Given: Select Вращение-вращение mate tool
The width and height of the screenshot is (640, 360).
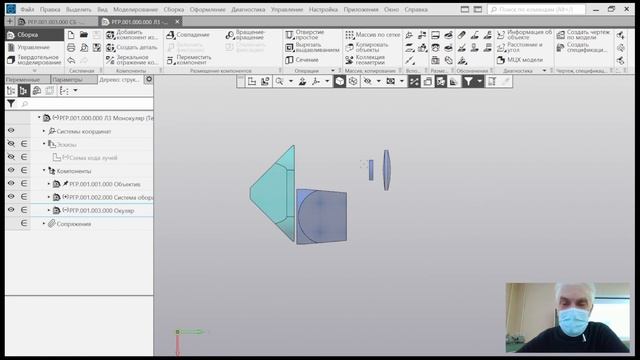Looking at the screenshot, I should point(246,35).
